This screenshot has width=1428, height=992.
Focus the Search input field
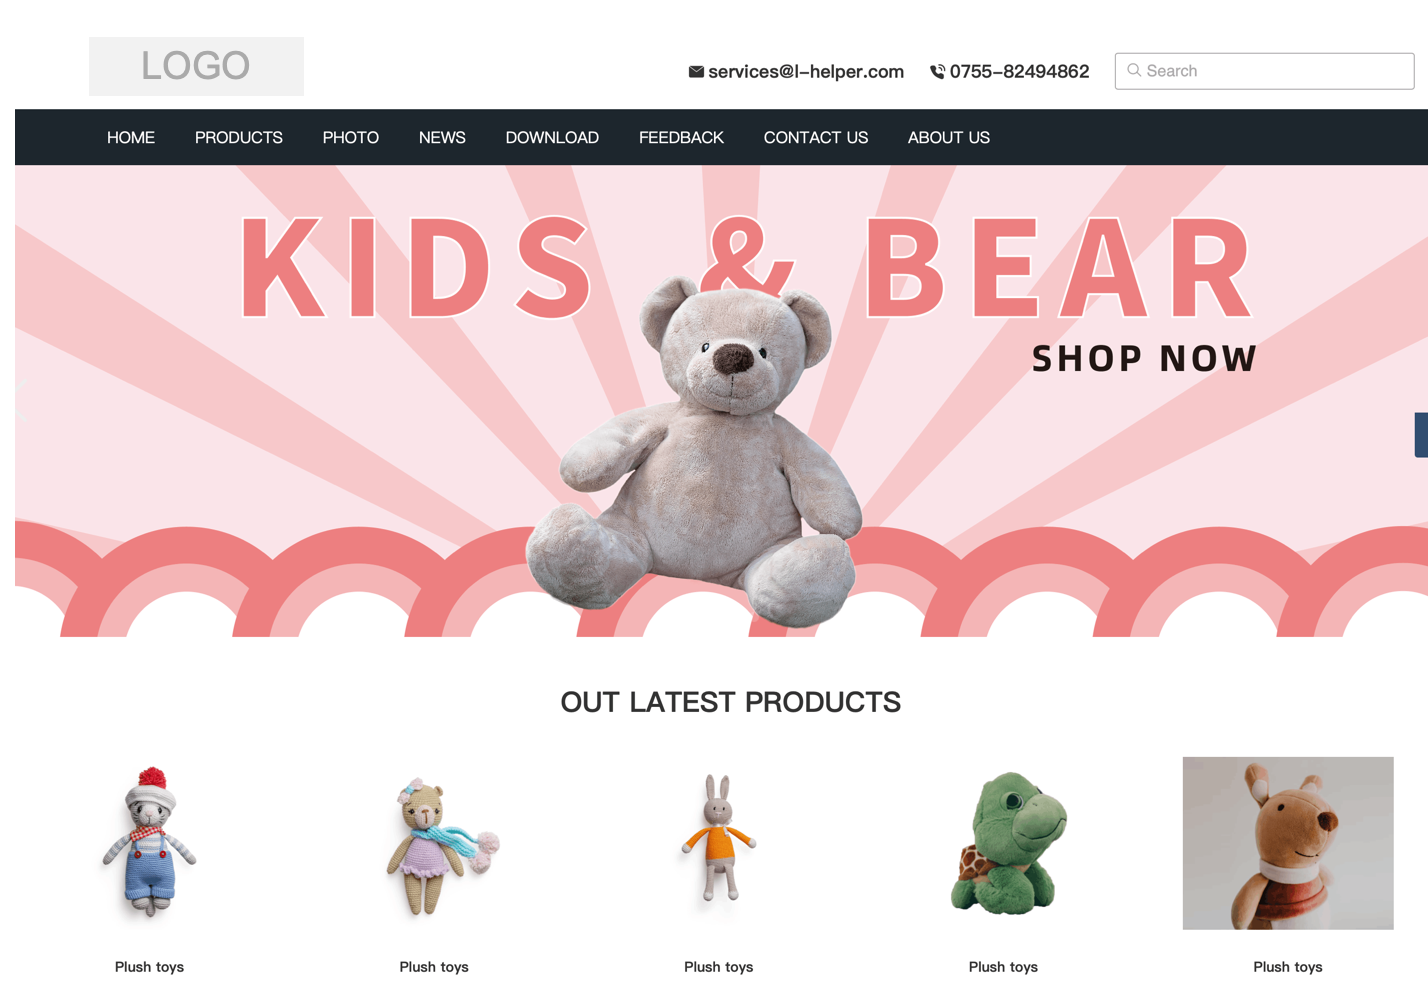1264,71
